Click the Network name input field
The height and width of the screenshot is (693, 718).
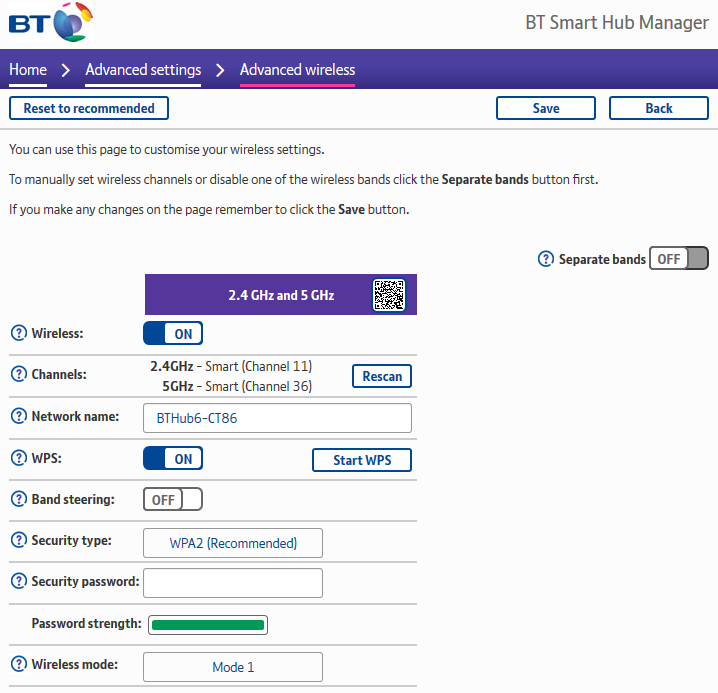277,418
